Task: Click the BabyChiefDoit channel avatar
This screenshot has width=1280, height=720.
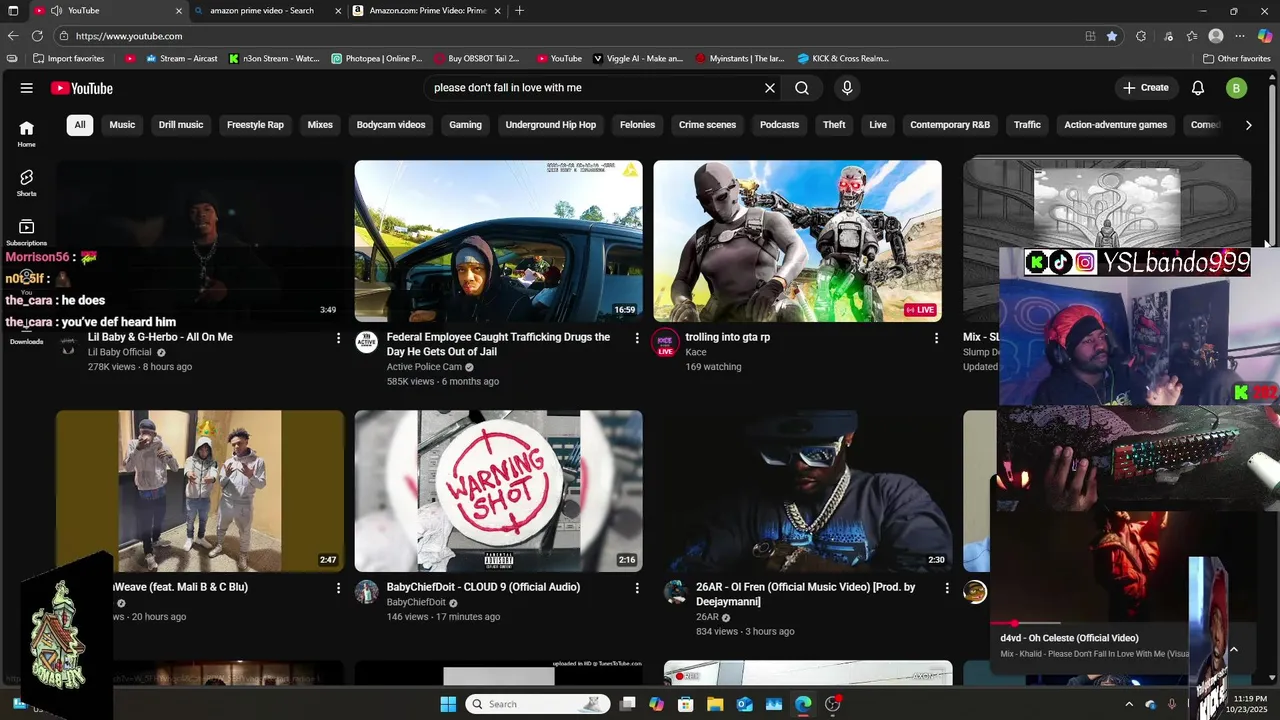Action: (x=367, y=592)
